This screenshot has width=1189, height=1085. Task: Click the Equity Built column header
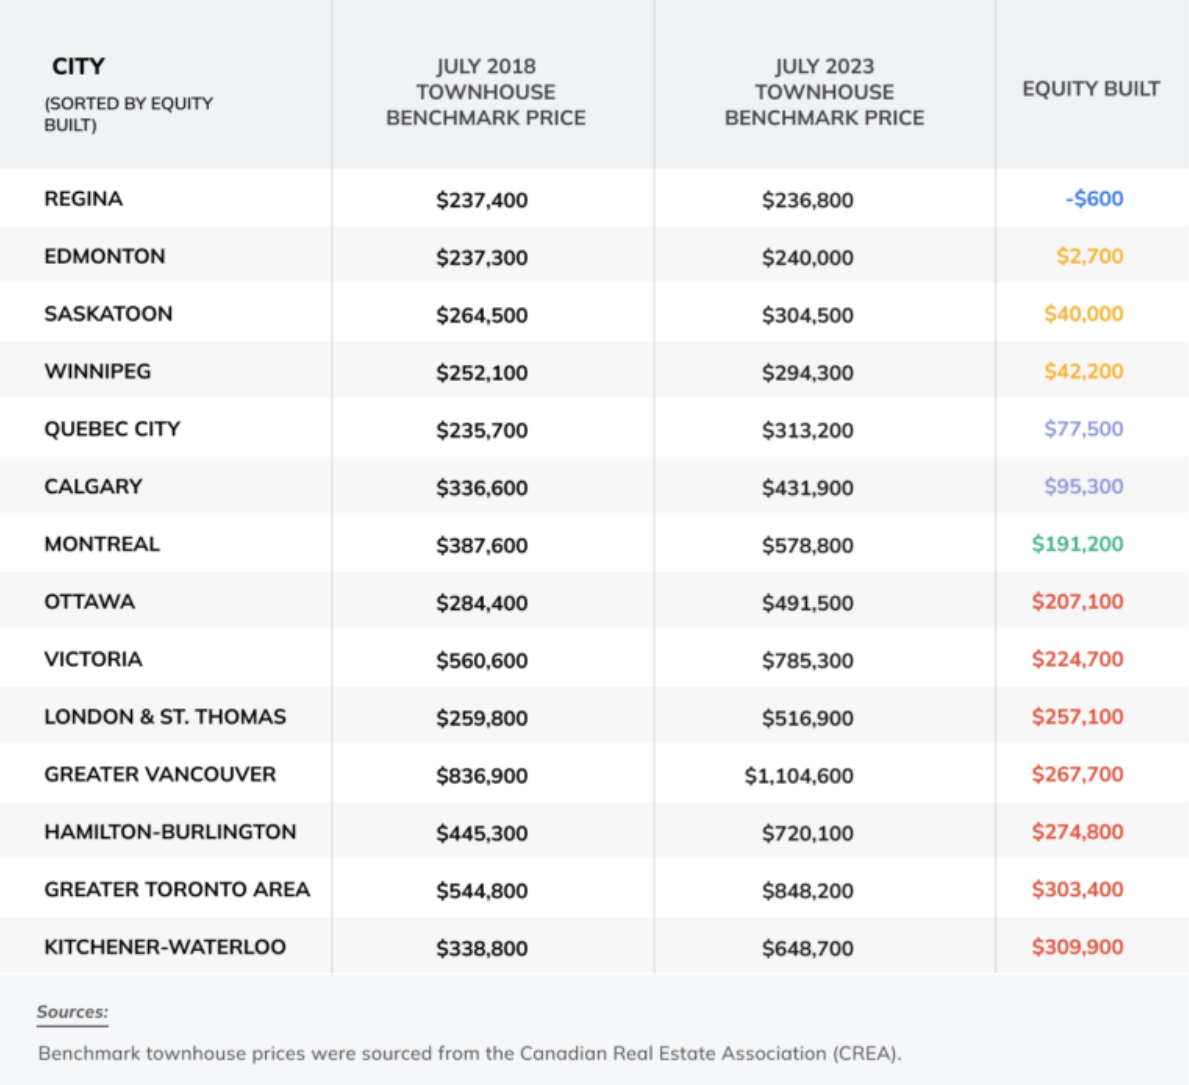[x=1091, y=89]
